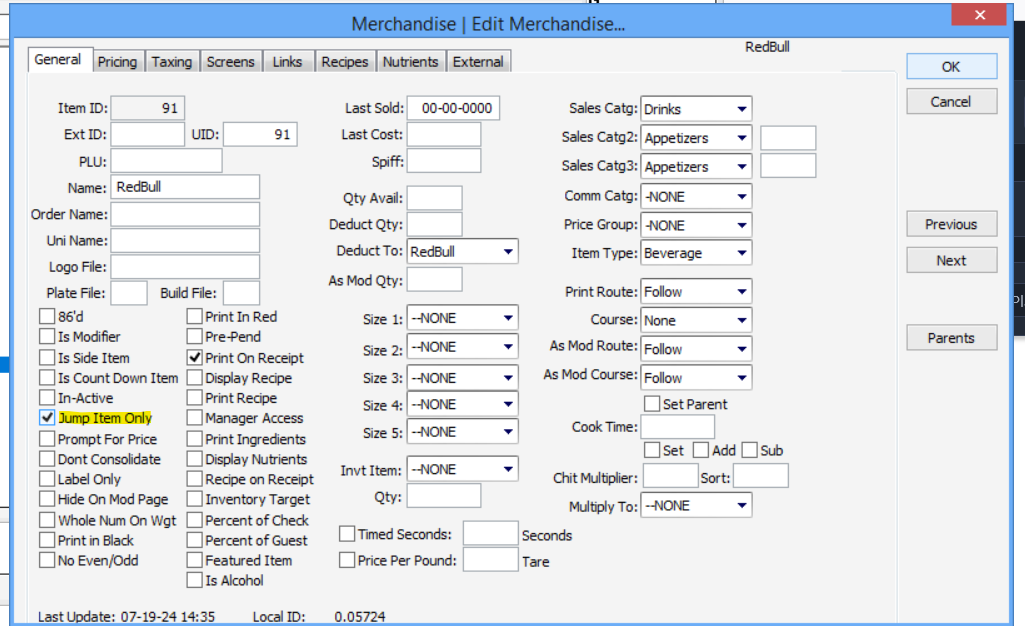Go to the Next item

coord(951,261)
